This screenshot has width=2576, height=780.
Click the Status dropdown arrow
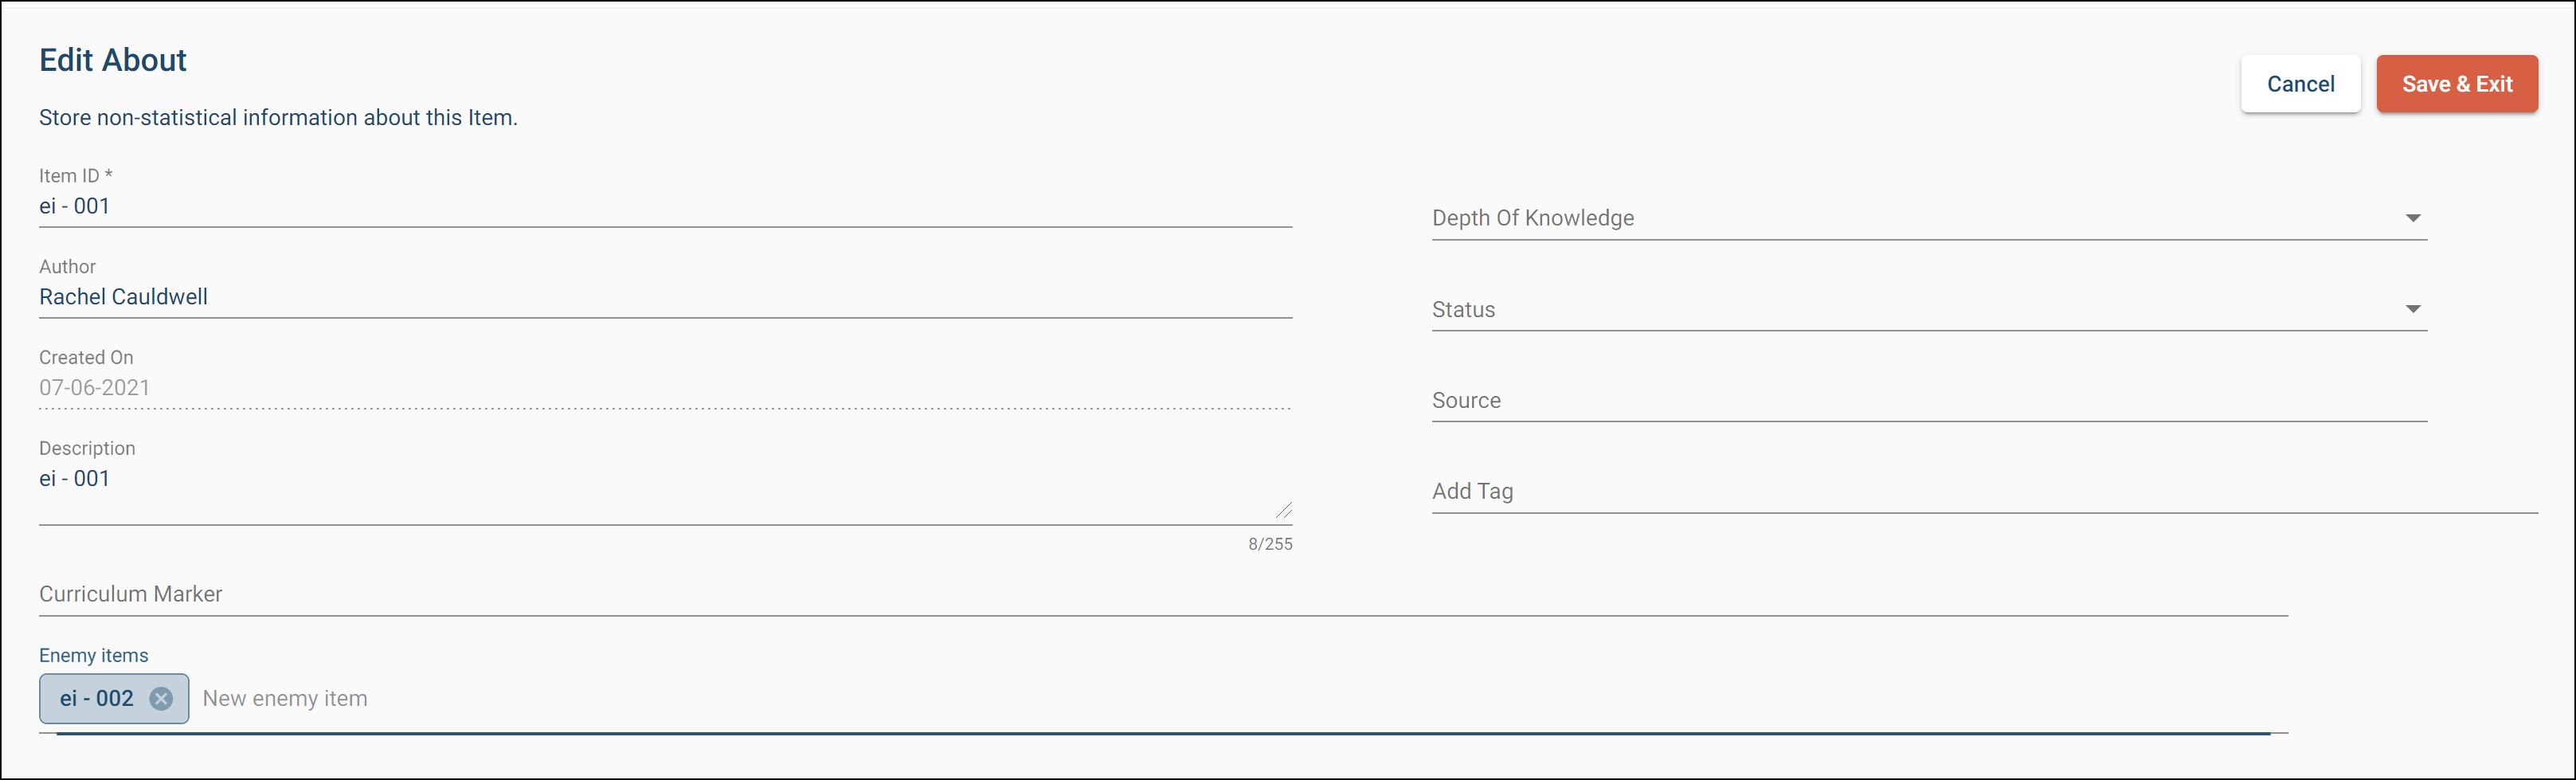pos(2412,309)
